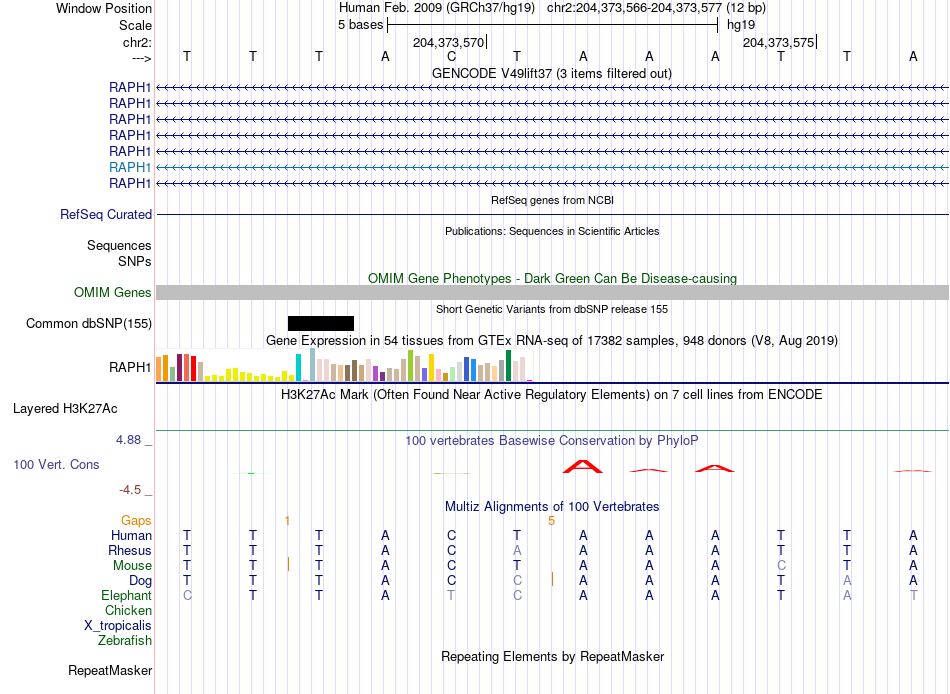Screen dimensions: 950x694
Task: Click the Window Position track label
Action: click(x=104, y=8)
